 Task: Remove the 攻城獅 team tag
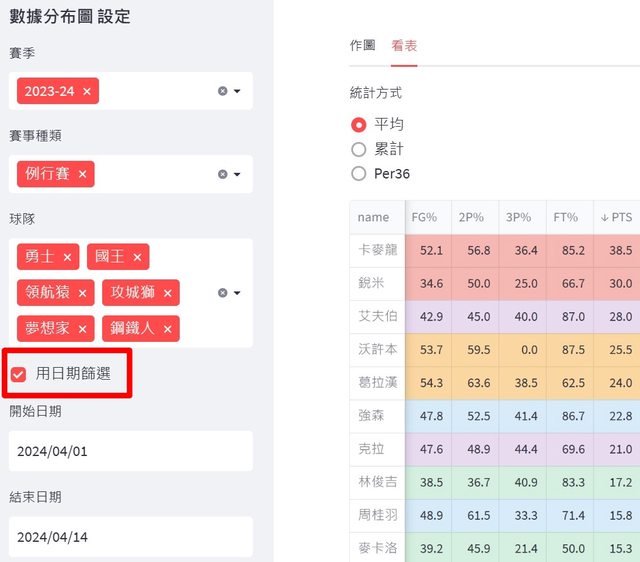click(167, 293)
